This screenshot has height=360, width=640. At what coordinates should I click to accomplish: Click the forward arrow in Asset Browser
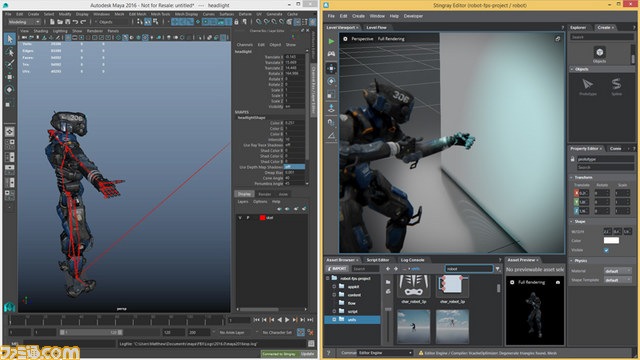tap(396, 269)
